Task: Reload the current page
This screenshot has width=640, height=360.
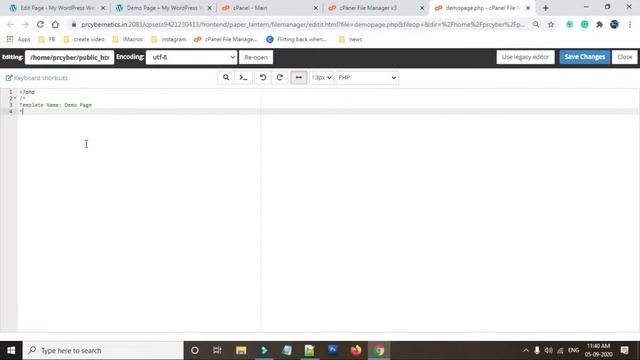Action: 40,24
